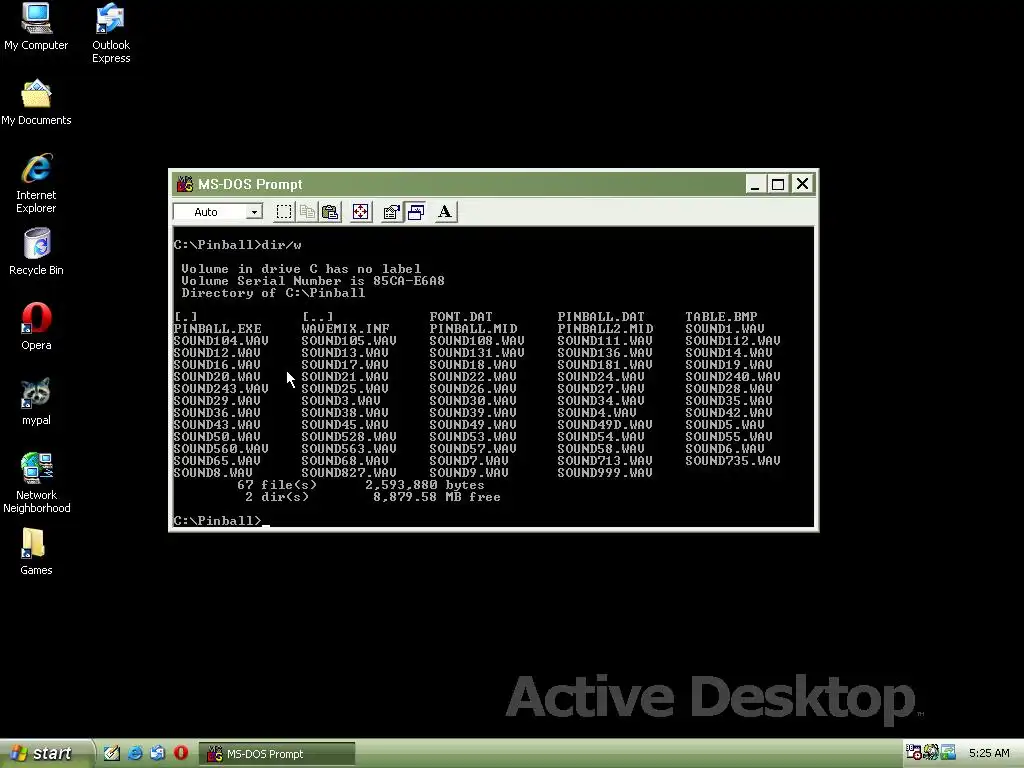Toggle the Background toolbar button in MS-DOS Prompt
This screenshot has width=1024, height=768.
click(415, 212)
